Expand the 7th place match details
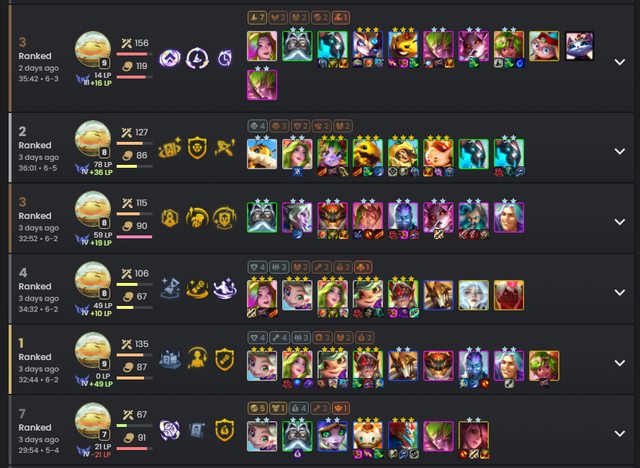The height and width of the screenshot is (468, 640). (x=620, y=434)
